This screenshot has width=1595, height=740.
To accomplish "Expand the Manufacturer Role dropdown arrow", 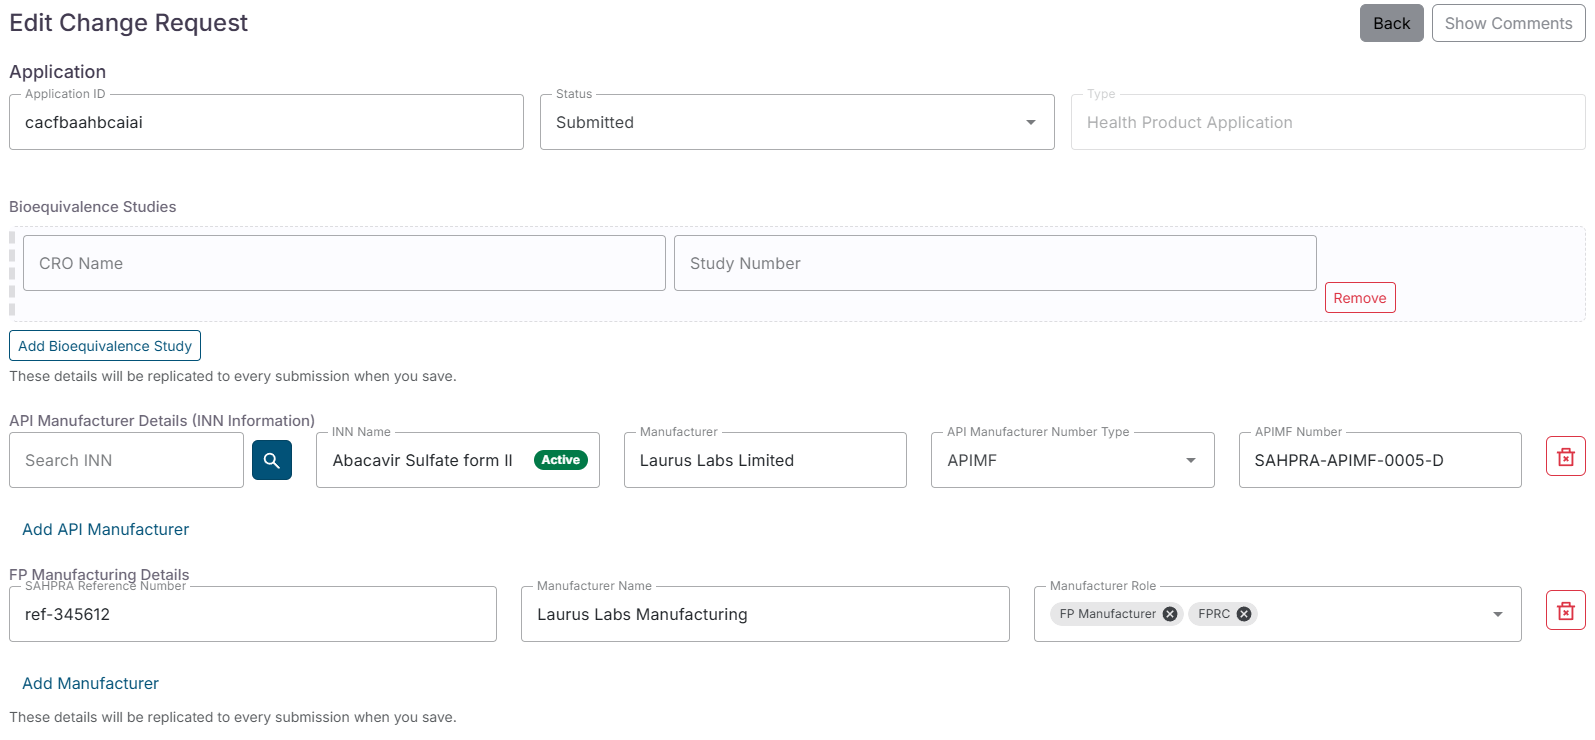I will (x=1497, y=614).
